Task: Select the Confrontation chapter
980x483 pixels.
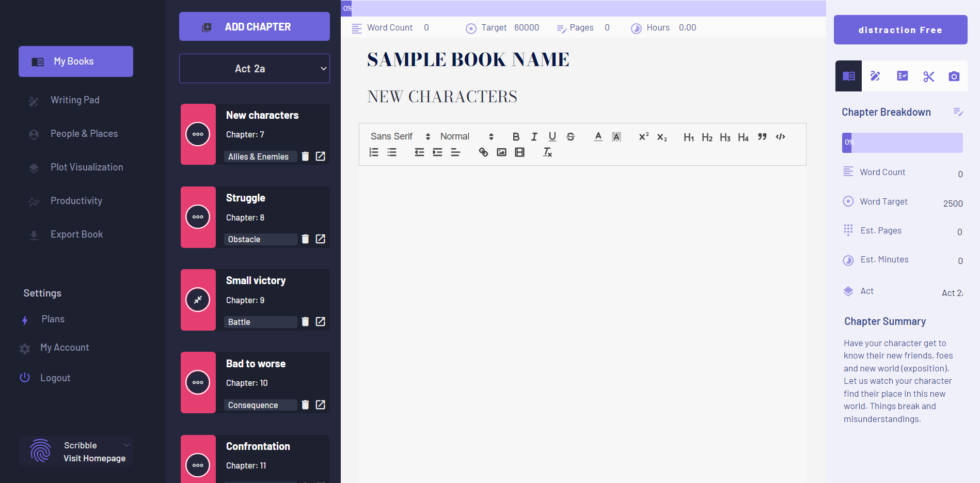Action: (255, 459)
